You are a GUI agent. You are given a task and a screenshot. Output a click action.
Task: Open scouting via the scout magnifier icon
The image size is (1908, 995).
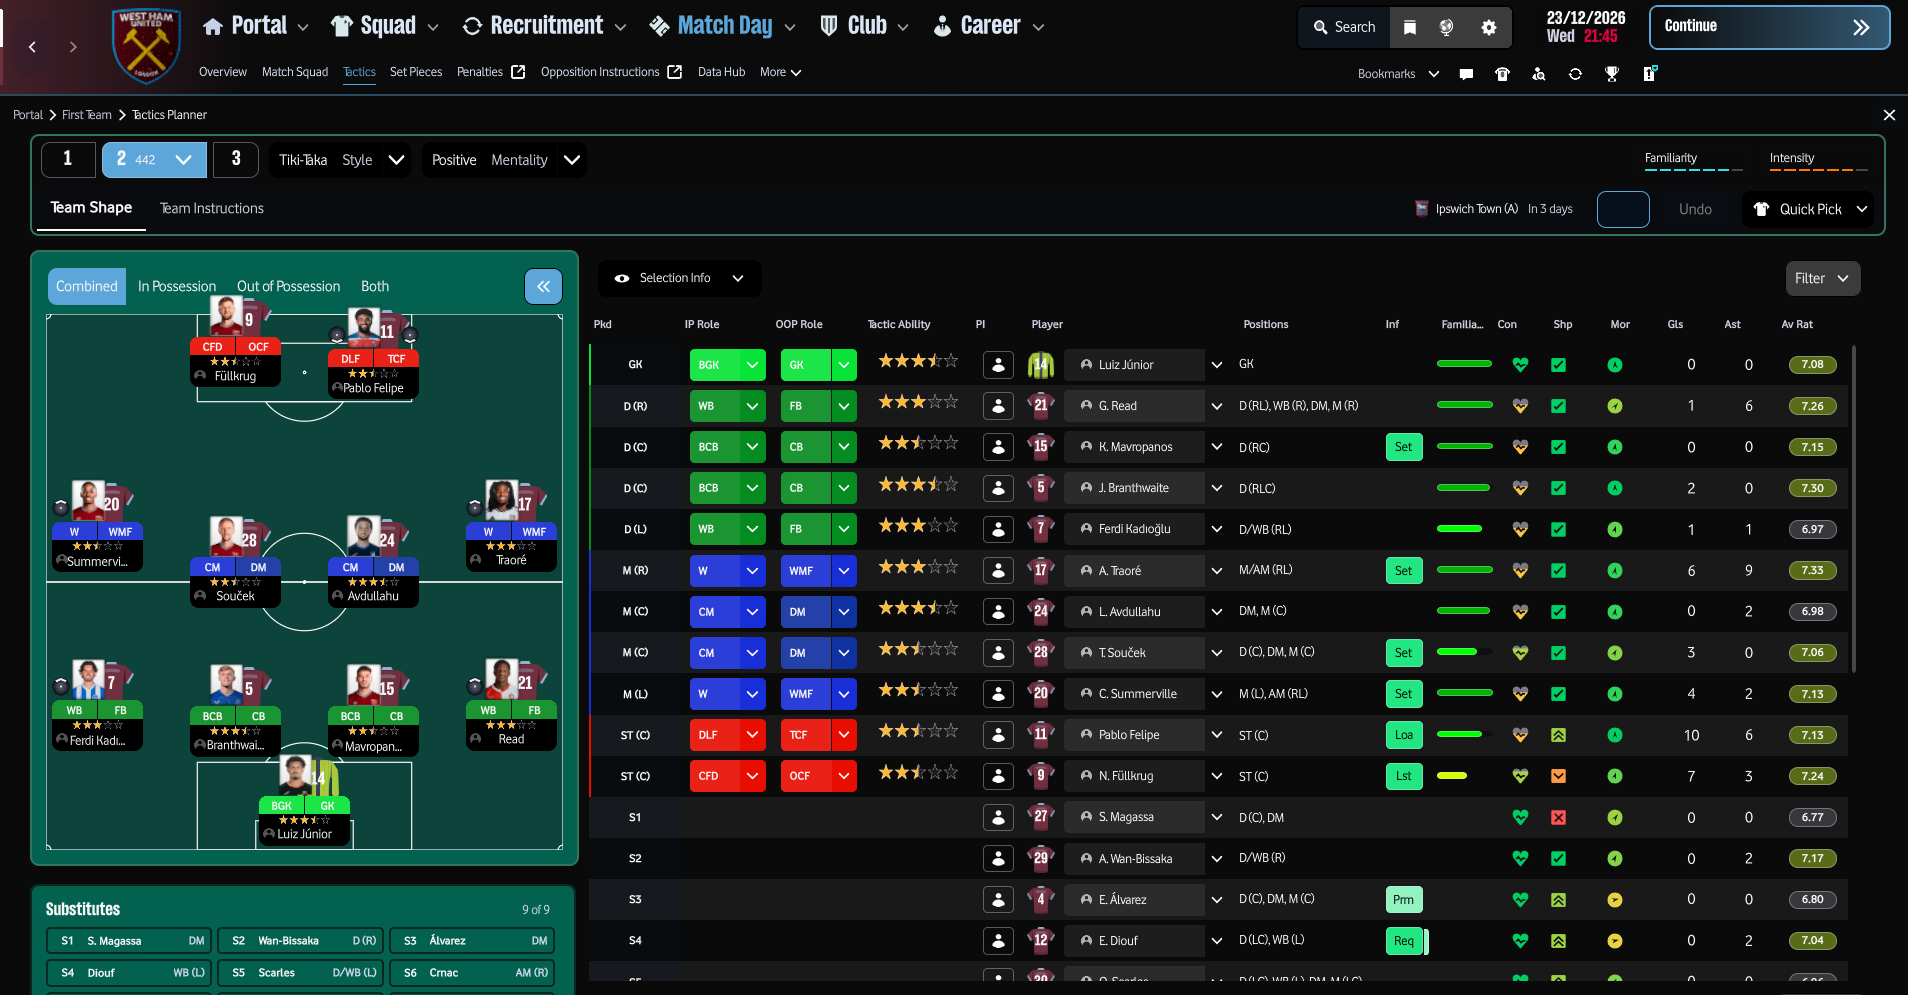pos(1539,74)
